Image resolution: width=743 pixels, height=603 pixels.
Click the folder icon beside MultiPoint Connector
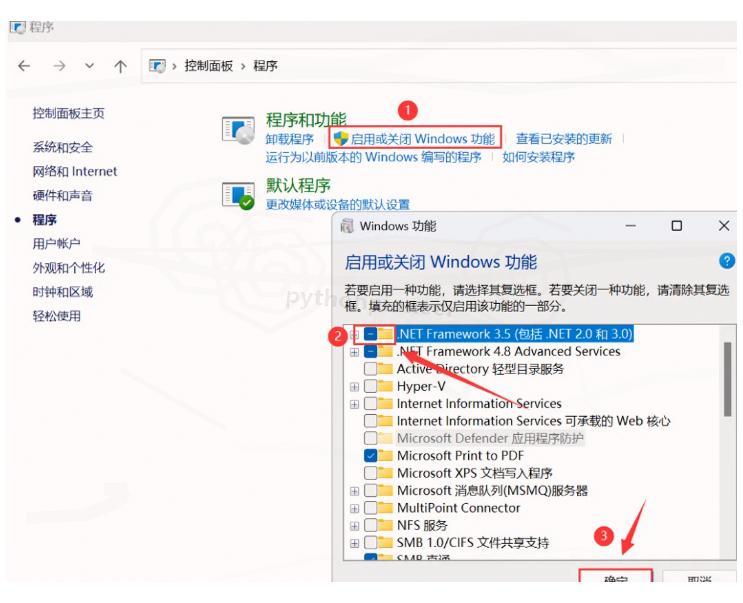[385, 508]
